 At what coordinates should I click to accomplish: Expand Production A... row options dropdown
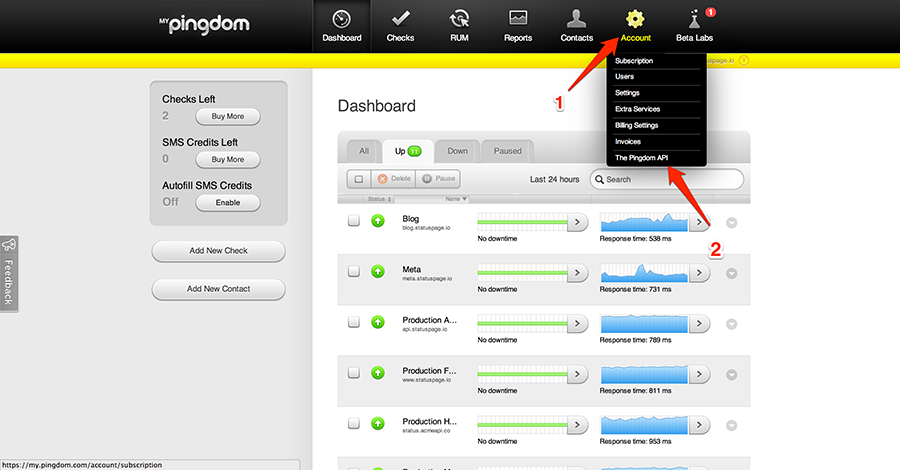pyautogui.click(x=731, y=324)
